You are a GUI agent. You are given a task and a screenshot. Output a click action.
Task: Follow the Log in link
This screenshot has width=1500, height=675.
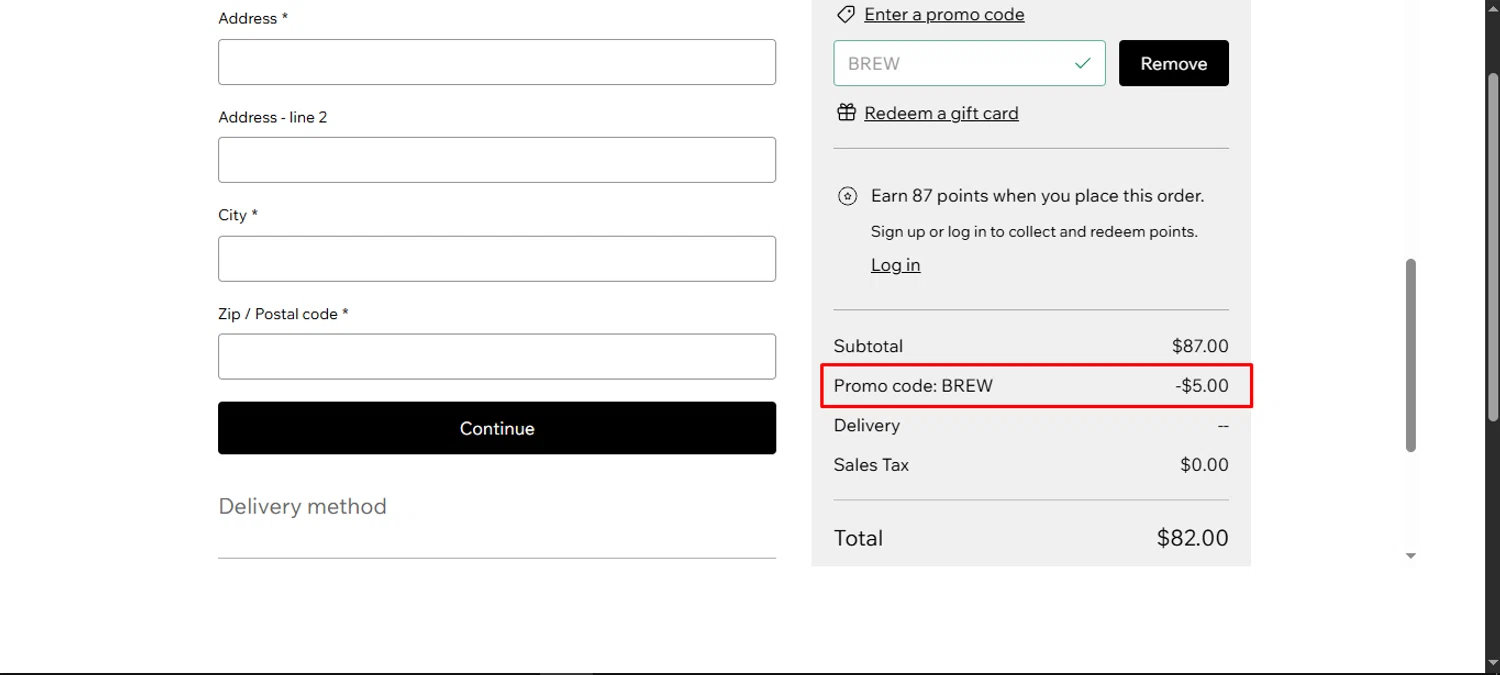click(x=895, y=265)
